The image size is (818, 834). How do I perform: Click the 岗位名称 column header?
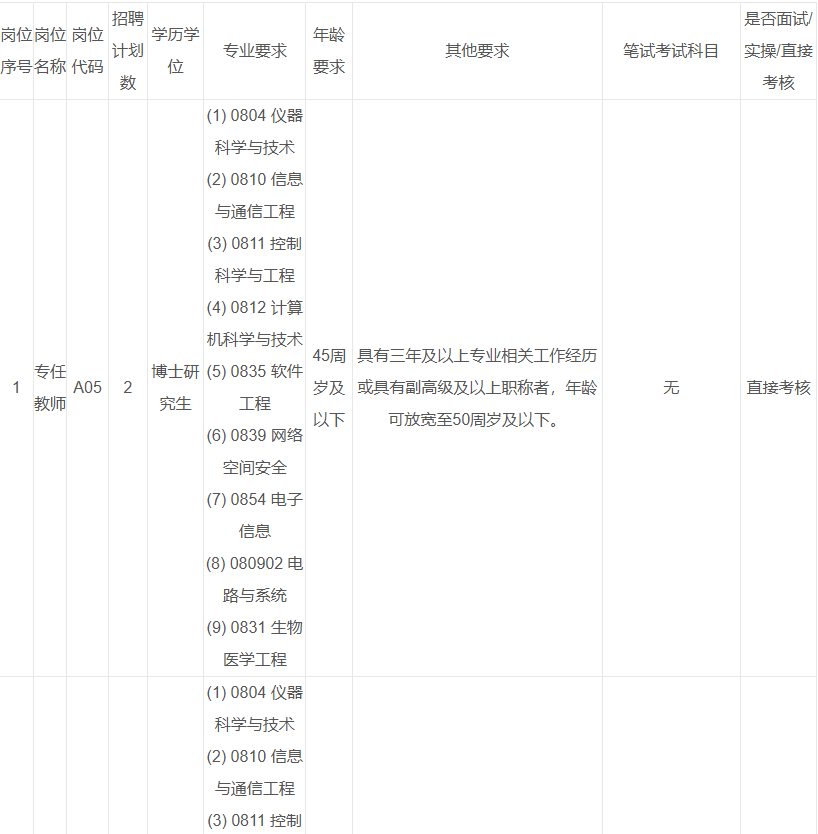click(x=50, y=51)
